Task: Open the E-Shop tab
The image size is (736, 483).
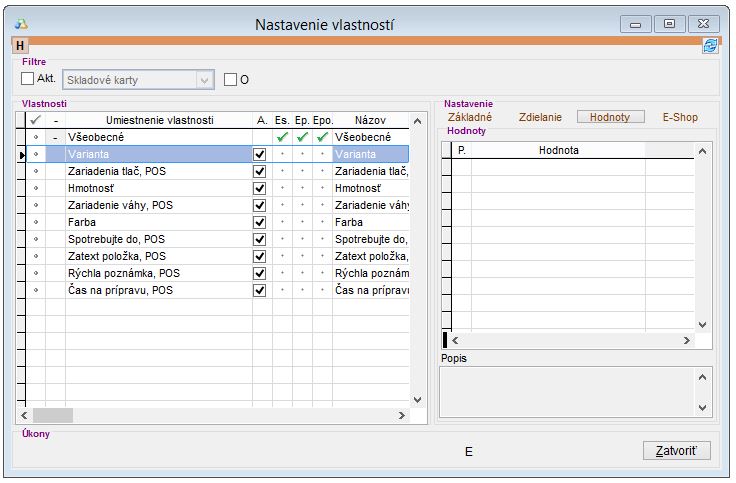Action: [680, 117]
